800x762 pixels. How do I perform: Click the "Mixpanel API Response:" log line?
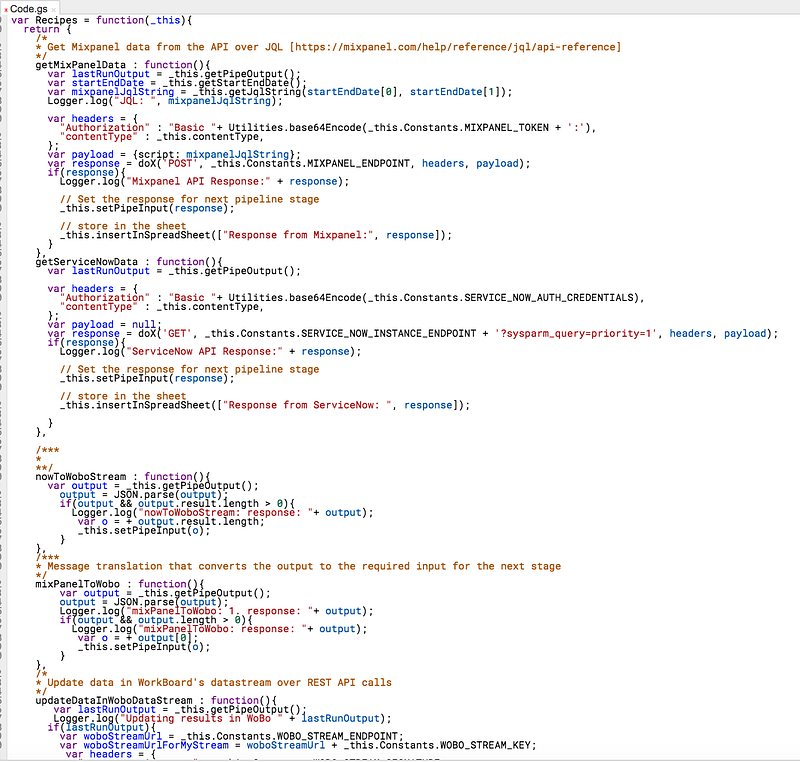[205, 182]
